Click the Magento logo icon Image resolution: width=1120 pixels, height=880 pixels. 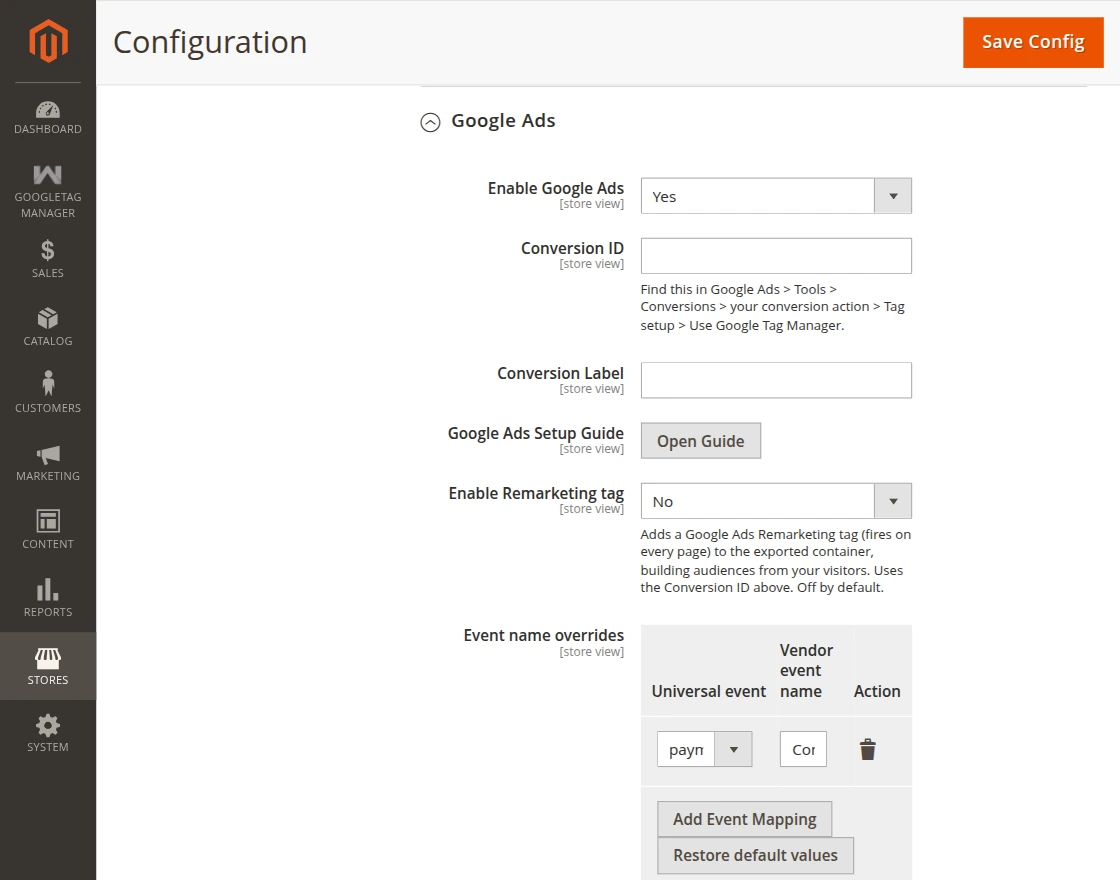coord(48,41)
